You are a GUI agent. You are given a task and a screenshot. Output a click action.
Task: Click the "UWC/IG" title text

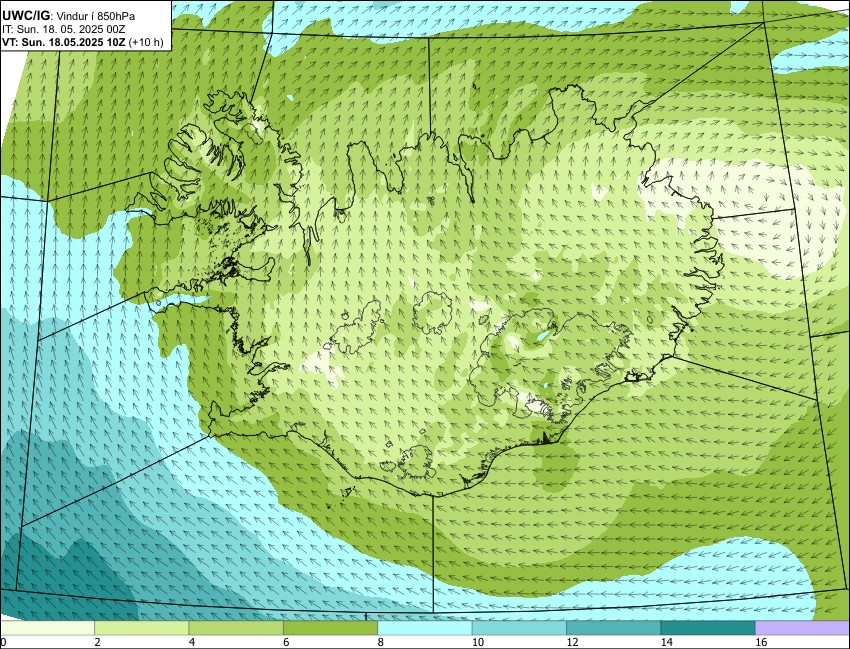[26, 16]
